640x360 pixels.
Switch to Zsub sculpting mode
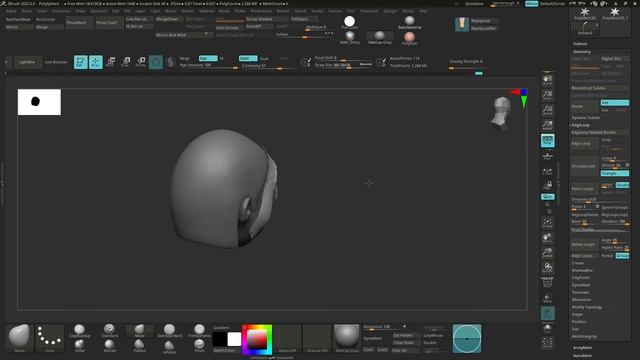pos(264,58)
